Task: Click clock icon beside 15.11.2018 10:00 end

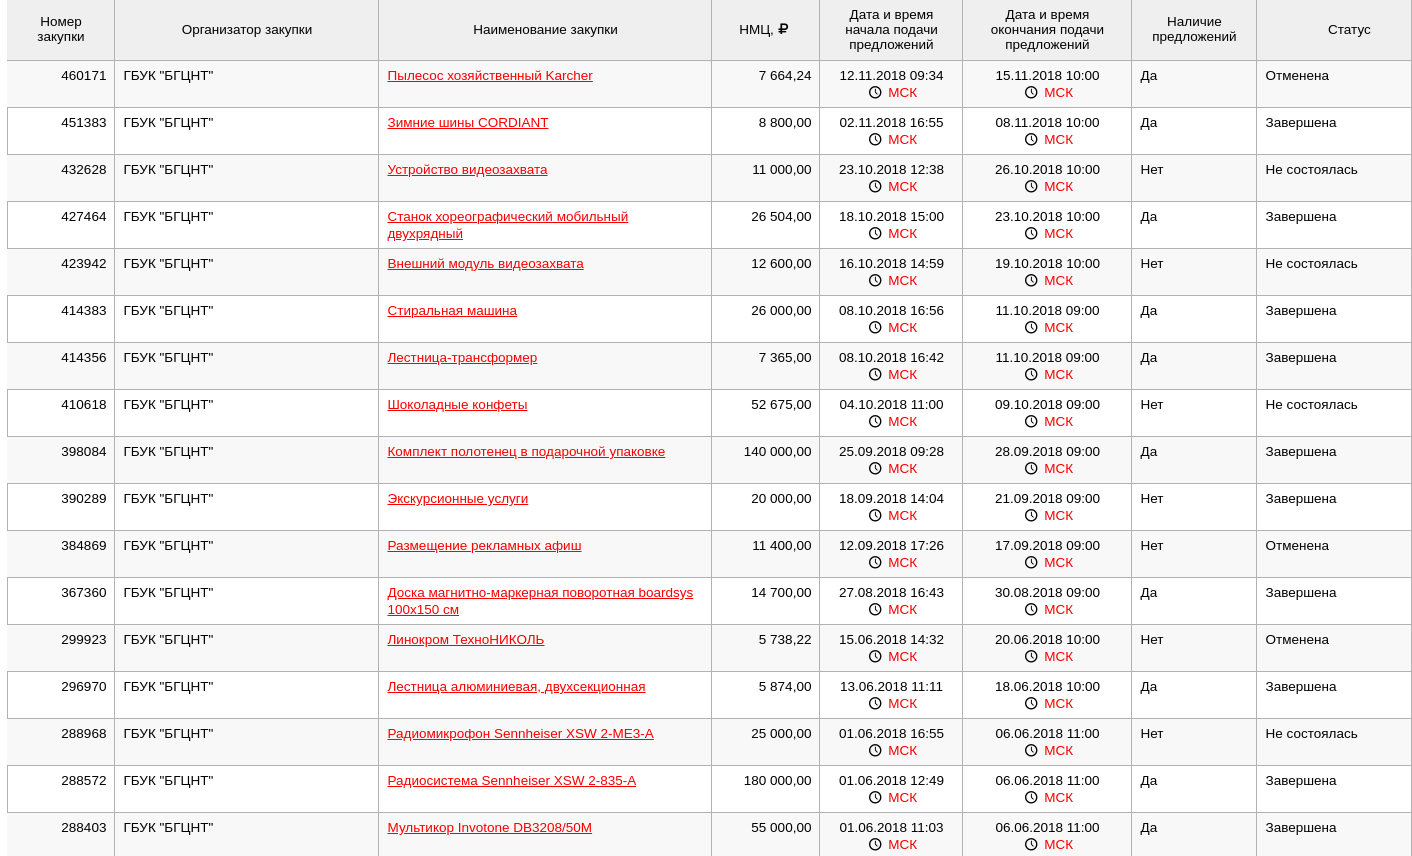Action: tap(1031, 92)
